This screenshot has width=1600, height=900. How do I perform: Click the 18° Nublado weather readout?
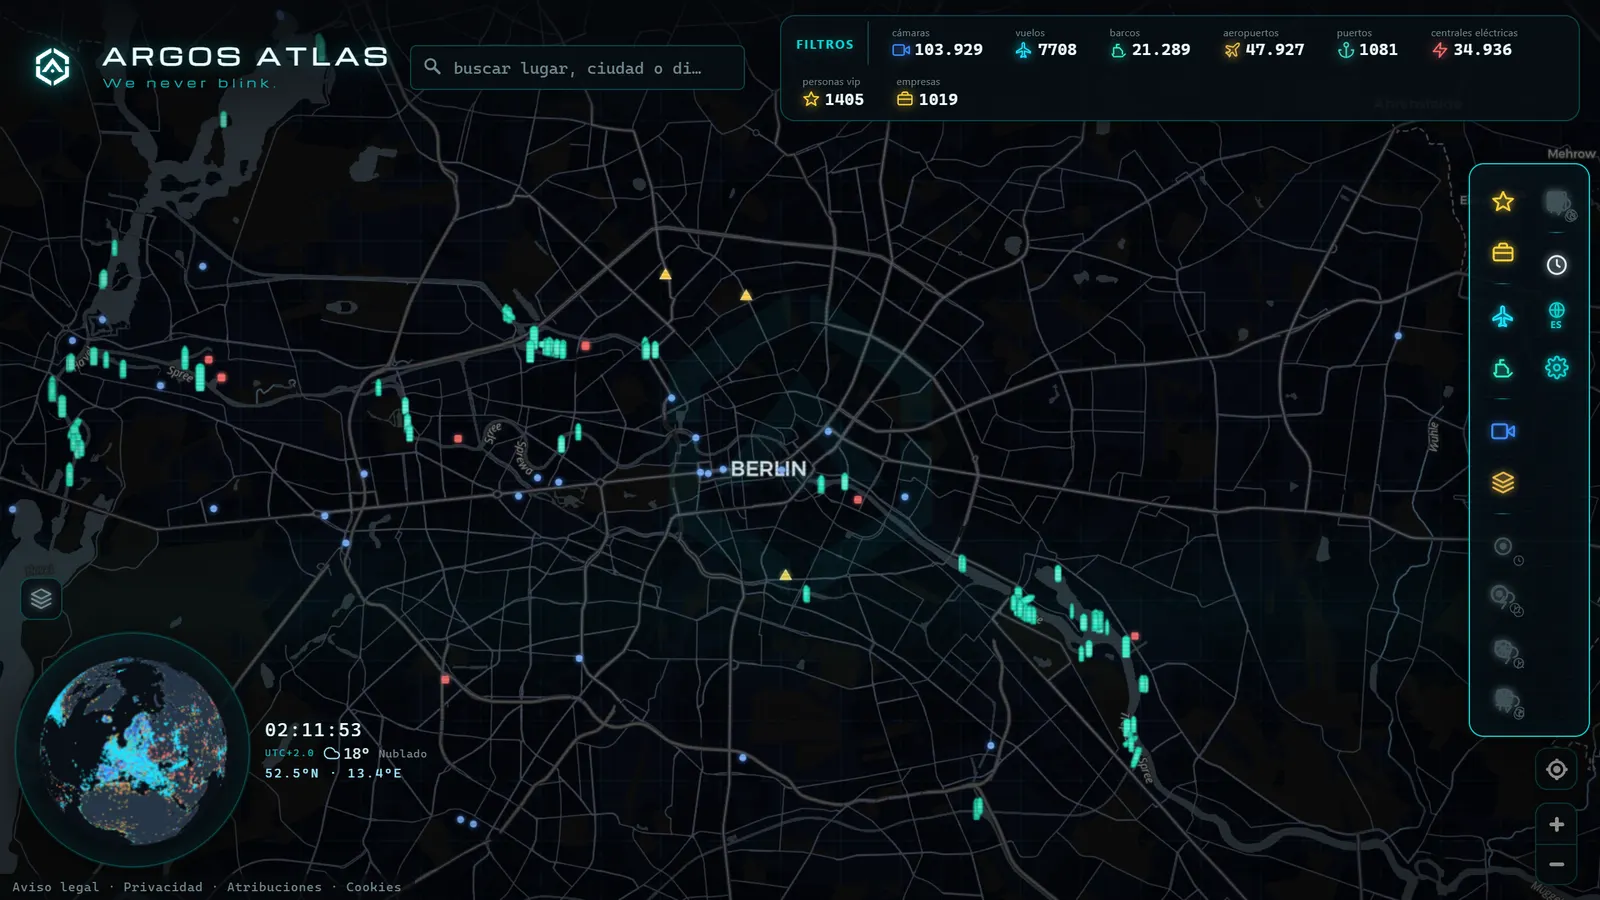point(376,753)
